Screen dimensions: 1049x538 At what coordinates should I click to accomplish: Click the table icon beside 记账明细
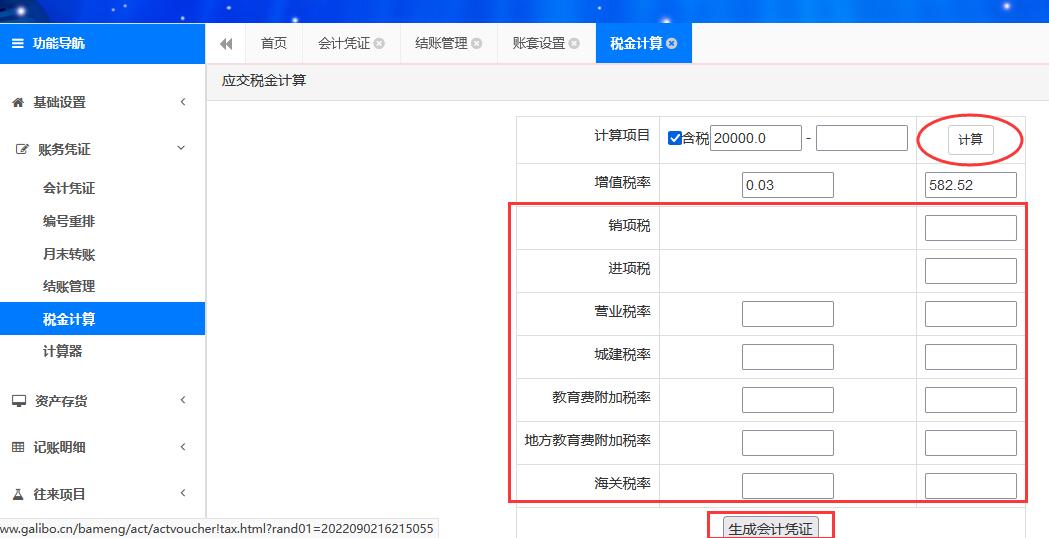[18, 448]
